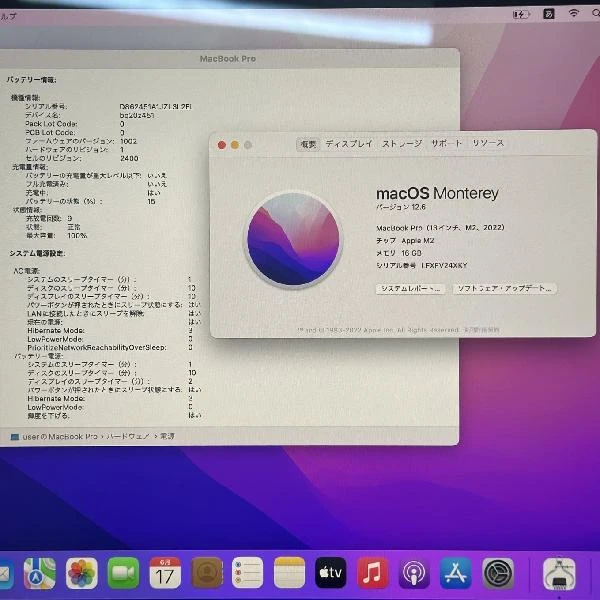This screenshot has height=600, width=600.
Task: Click the ソフトウェア・アップデート button
Action: (505, 288)
